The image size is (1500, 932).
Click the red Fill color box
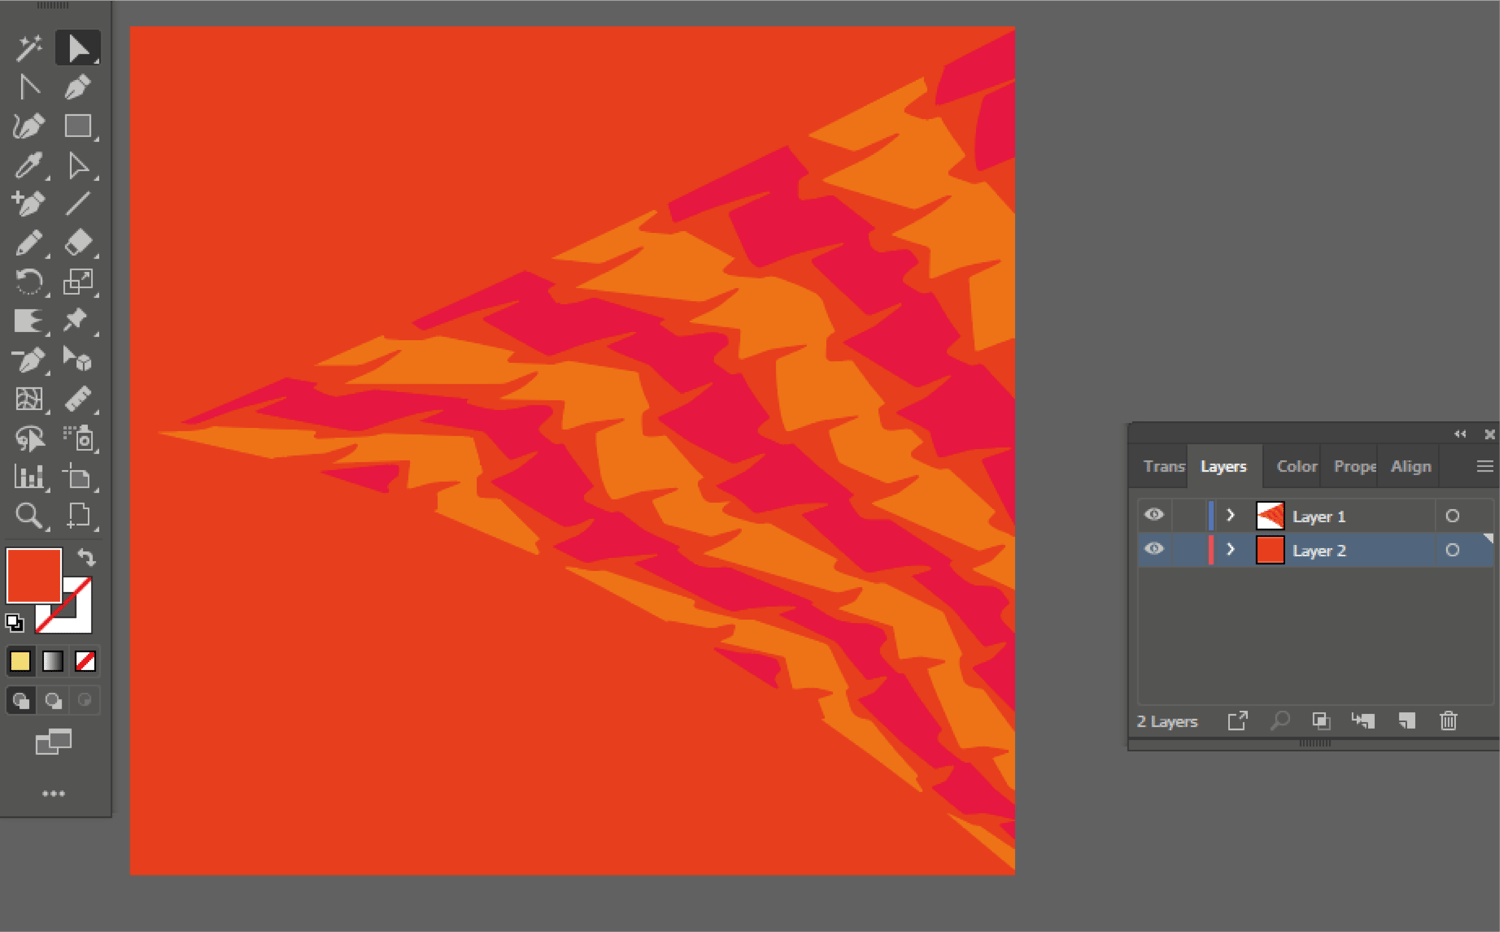(34, 575)
